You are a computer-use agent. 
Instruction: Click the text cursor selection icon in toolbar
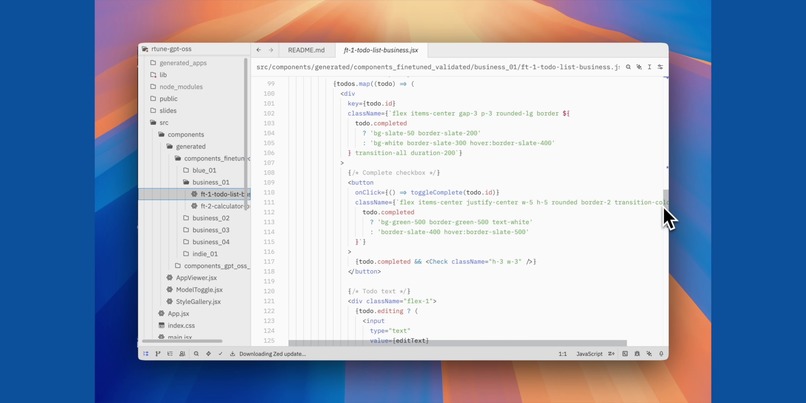650,67
